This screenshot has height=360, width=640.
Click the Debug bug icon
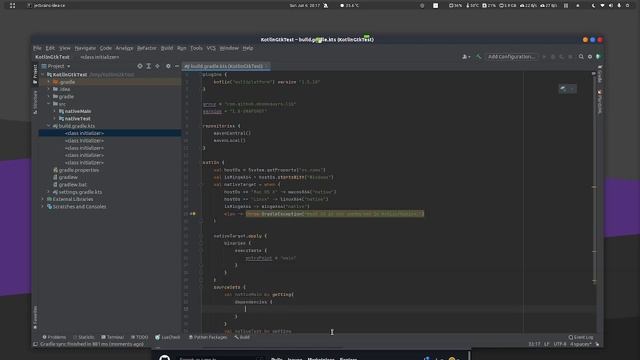(553, 57)
